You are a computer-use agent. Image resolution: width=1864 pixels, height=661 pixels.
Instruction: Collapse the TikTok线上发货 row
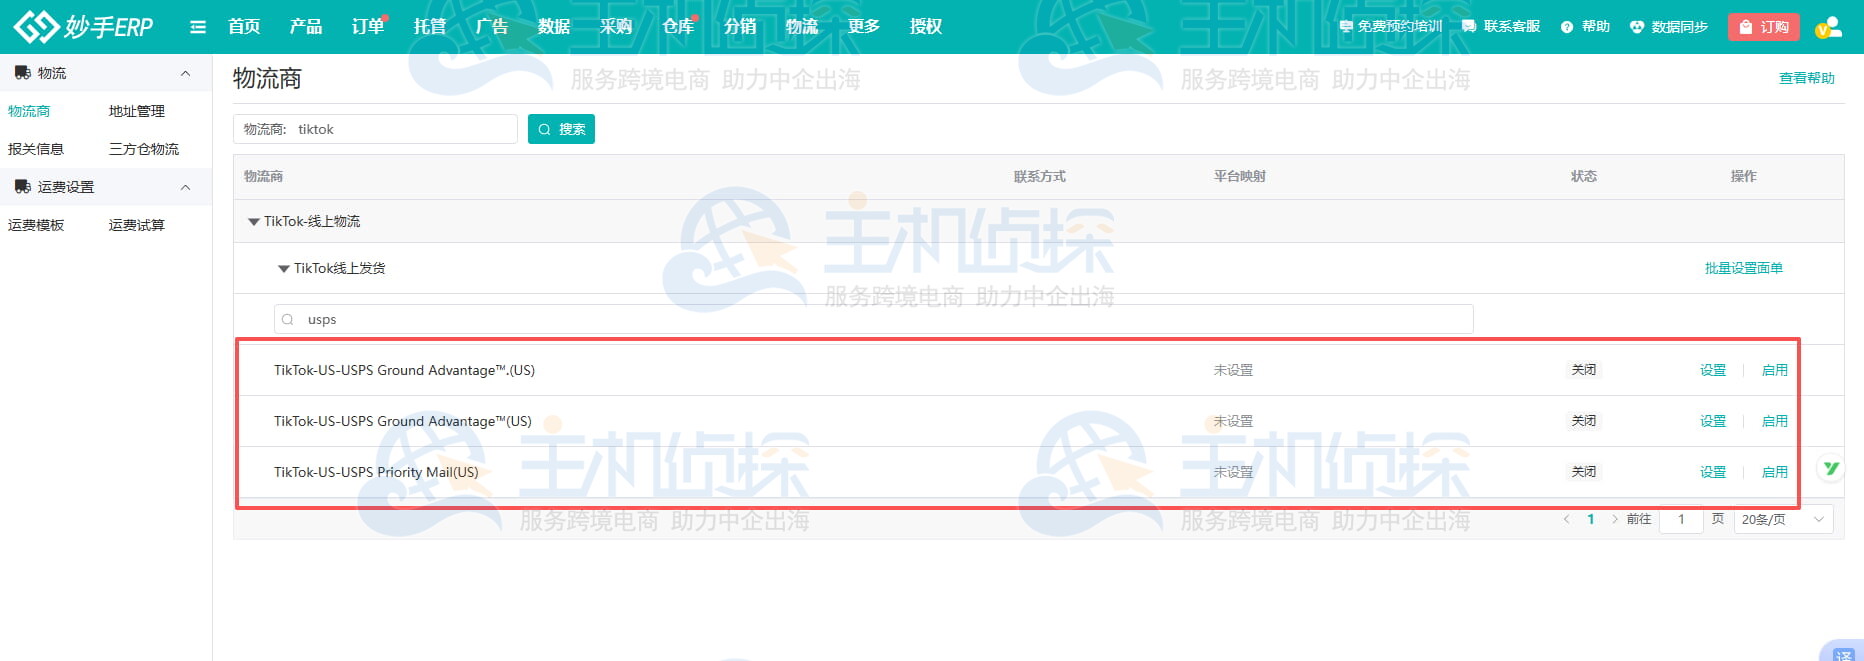tap(284, 269)
